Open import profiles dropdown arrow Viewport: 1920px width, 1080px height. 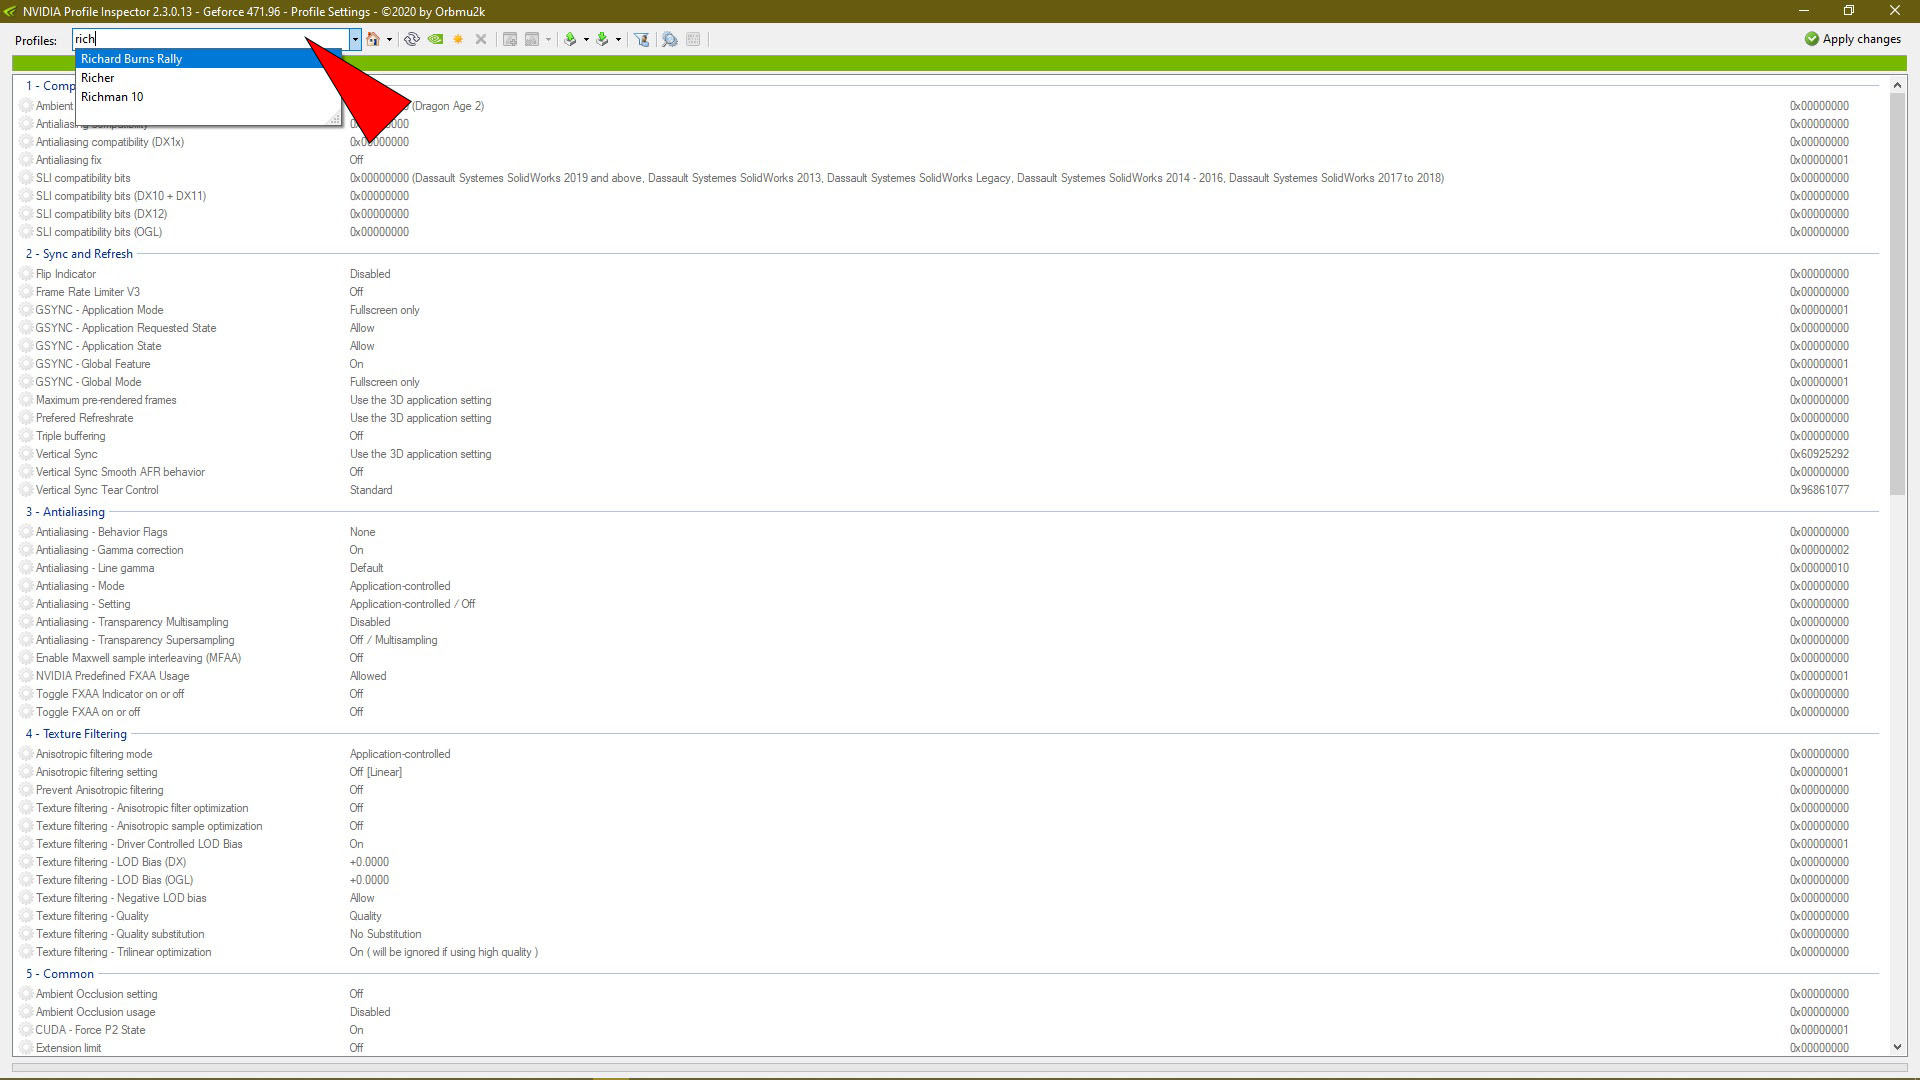(618, 40)
